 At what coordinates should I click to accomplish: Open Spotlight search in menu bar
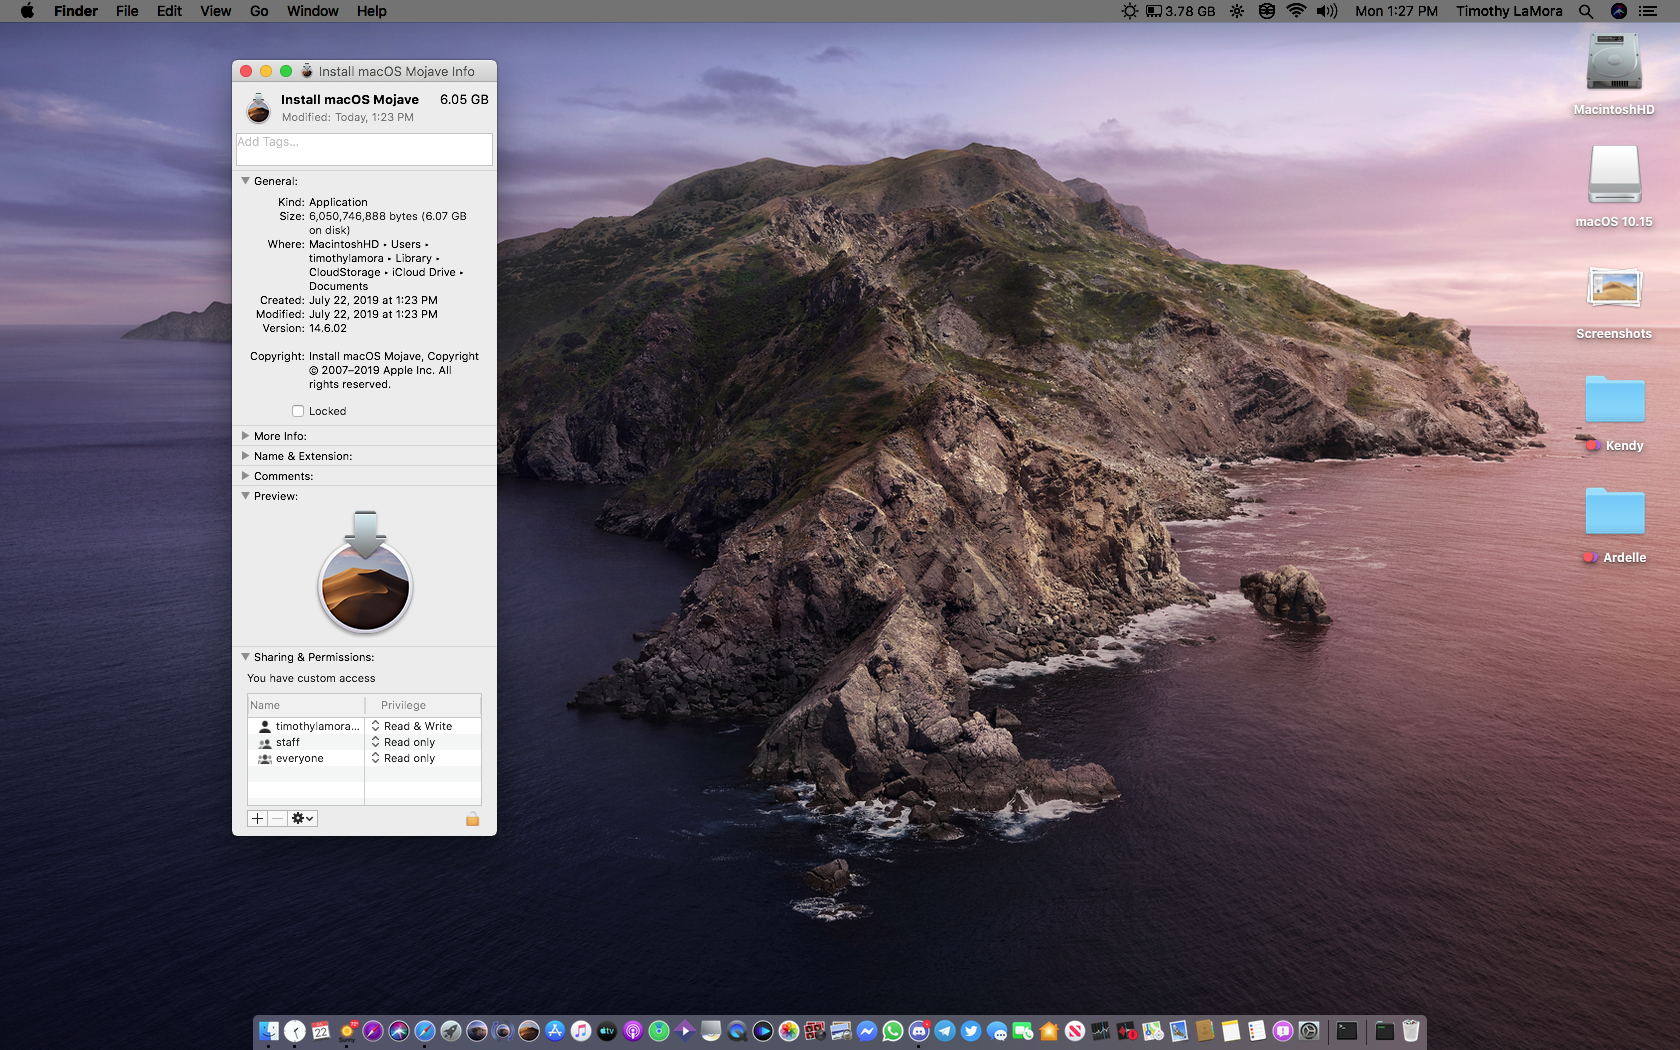pyautogui.click(x=1586, y=11)
